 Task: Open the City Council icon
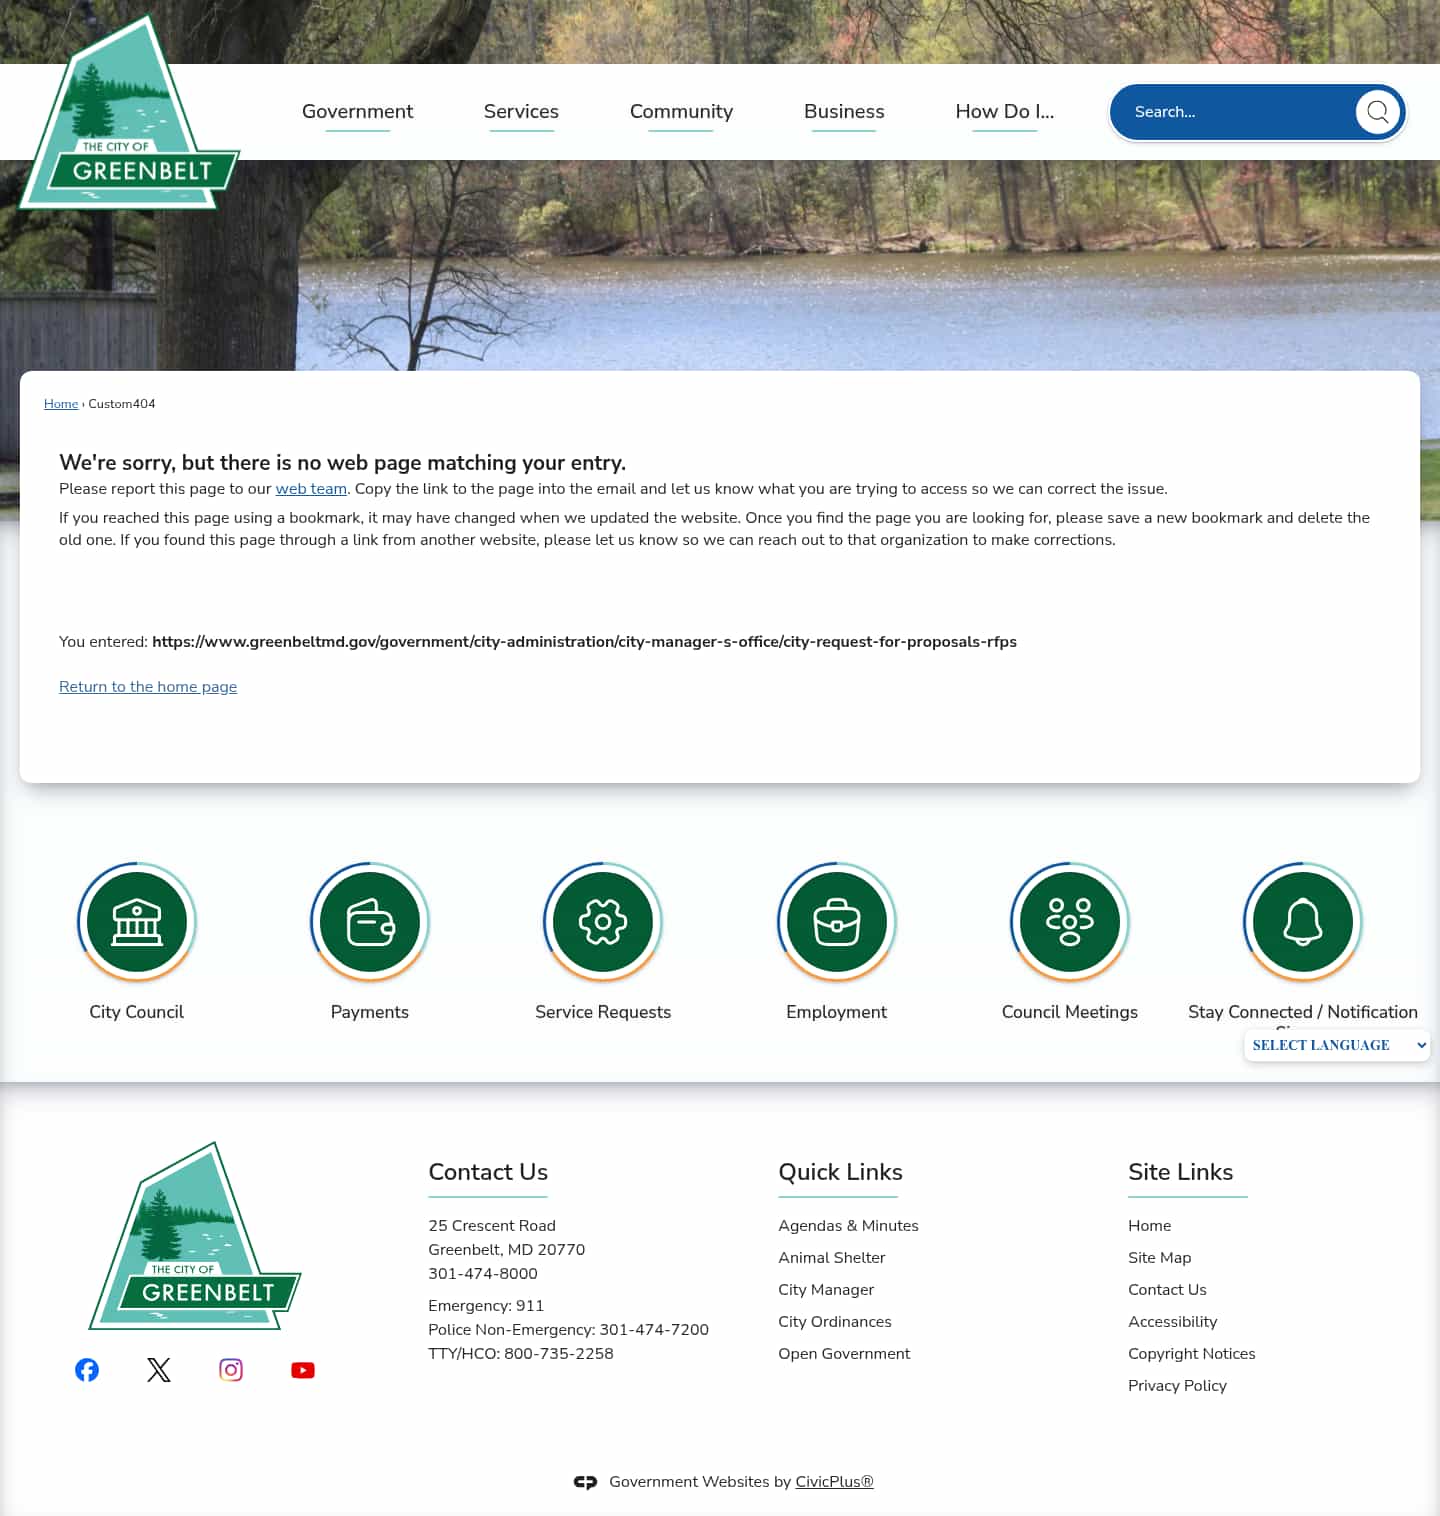click(x=137, y=922)
